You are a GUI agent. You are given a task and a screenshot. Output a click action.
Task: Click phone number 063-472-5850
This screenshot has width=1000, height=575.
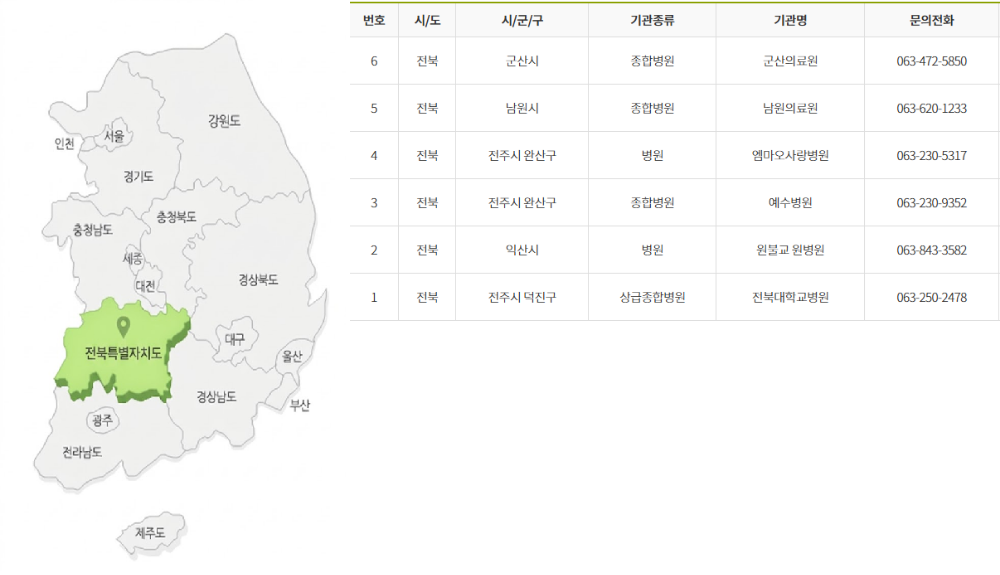tap(932, 61)
